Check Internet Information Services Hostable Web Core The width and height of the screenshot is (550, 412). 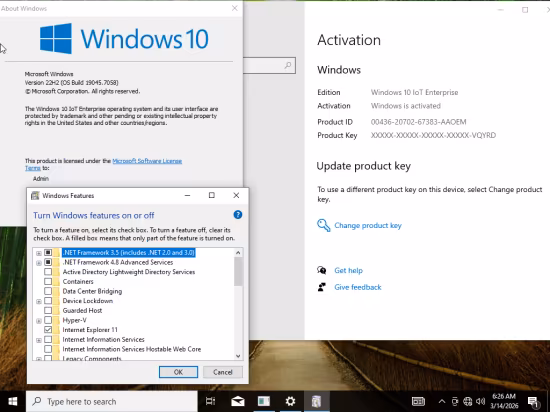48,349
